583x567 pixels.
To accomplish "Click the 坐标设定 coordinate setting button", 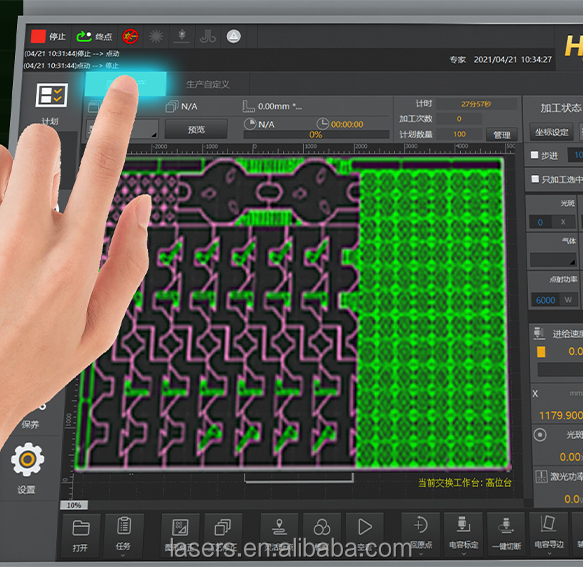I will pyautogui.click(x=552, y=132).
